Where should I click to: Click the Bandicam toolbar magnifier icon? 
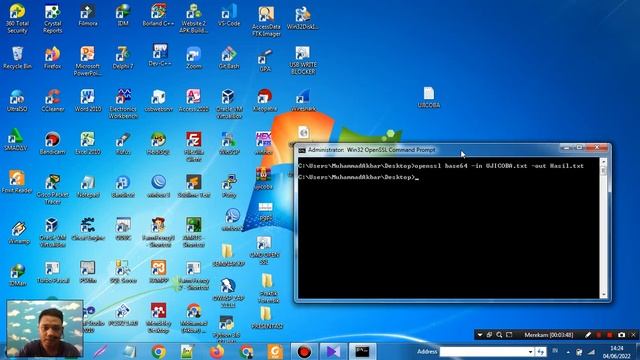point(499,335)
